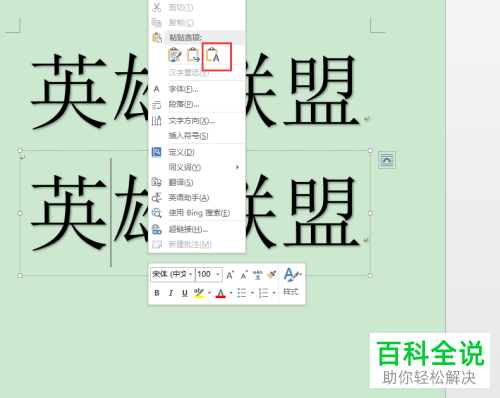The width and height of the screenshot is (500, 398).
Task: Select 使用 Bing 搜索(E) entry
Action: click(x=199, y=213)
